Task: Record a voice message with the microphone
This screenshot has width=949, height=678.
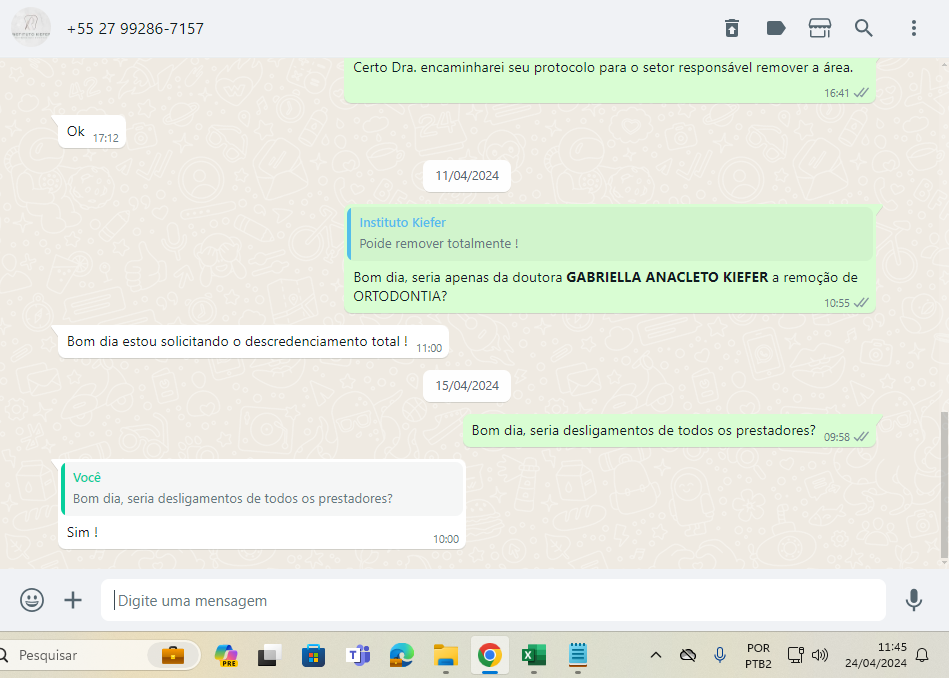Action: pos(913,600)
